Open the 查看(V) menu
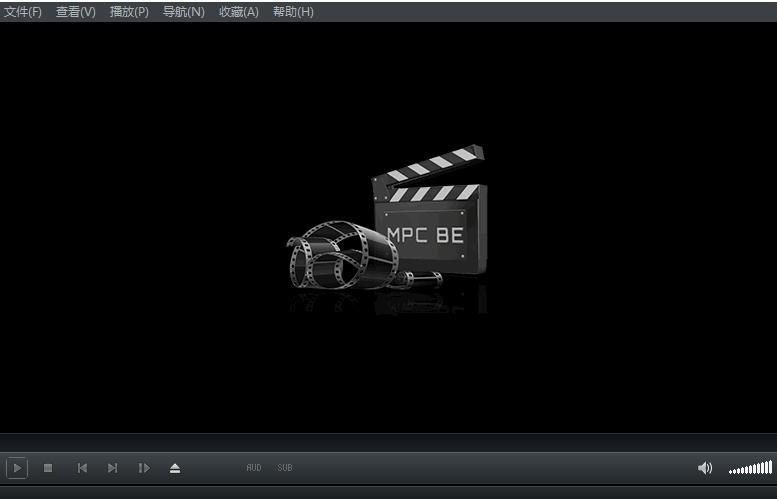Image resolution: width=777 pixels, height=499 pixels. 76,12
